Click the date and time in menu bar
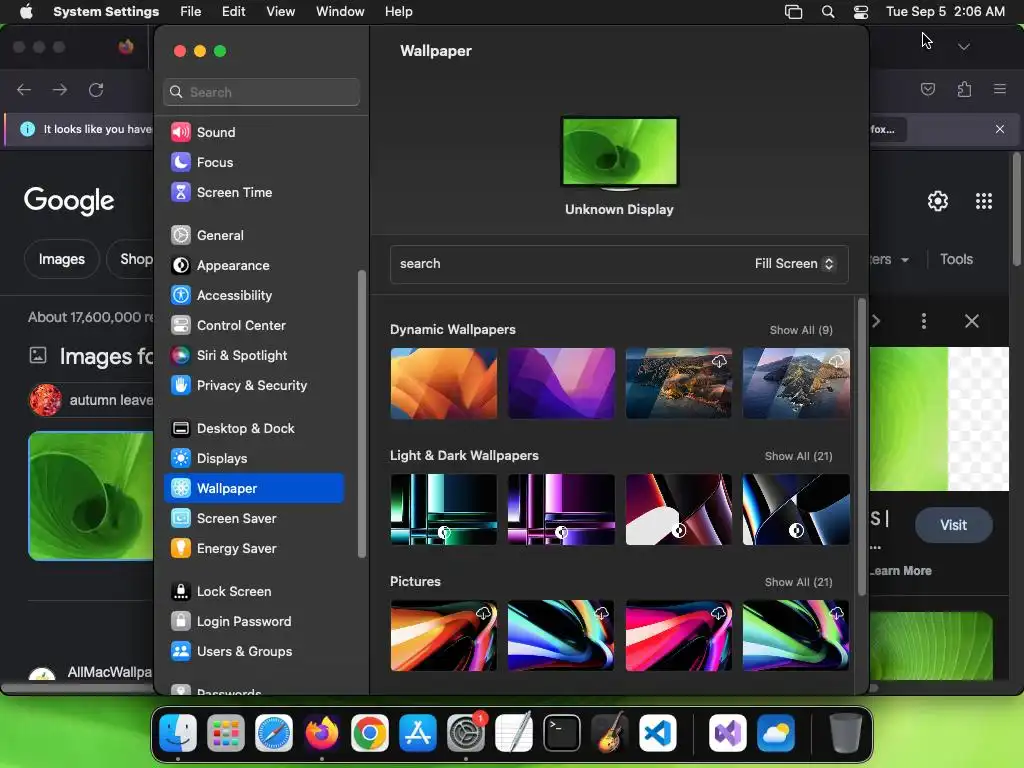Viewport: 1024px width, 768px height. (945, 12)
